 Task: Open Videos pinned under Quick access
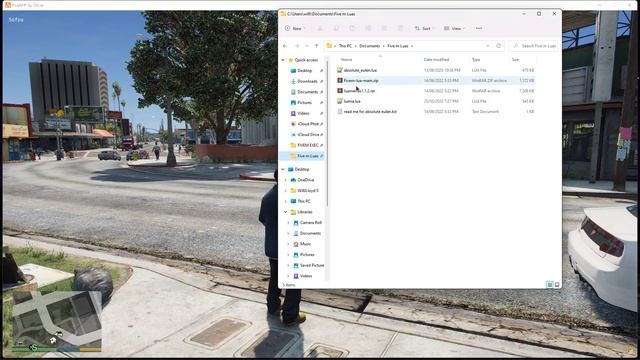pyautogui.click(x=303, y=113)
